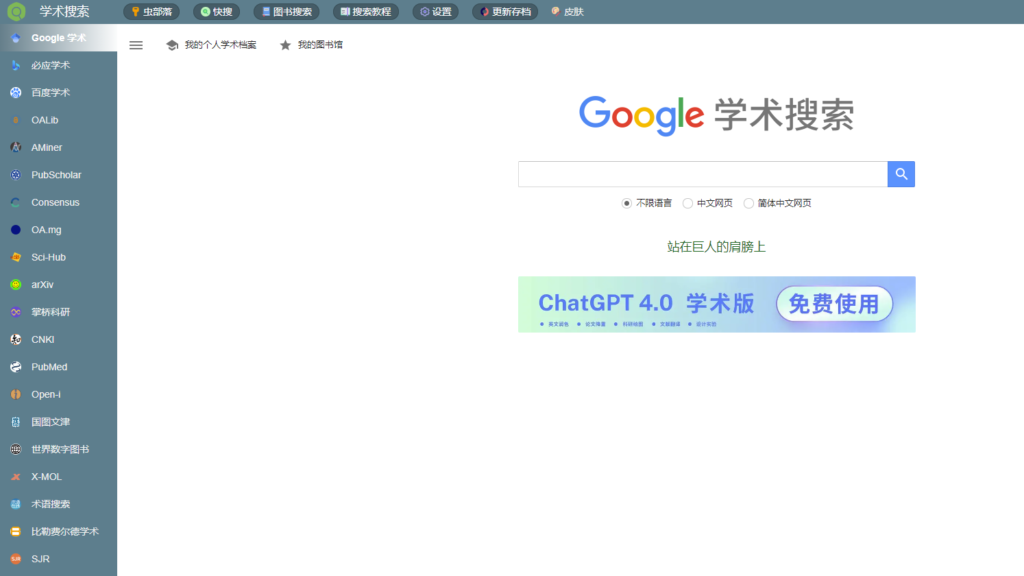Click the 站在巨人的肩膀上 text
This screenshot has height=576, width=1024.
click(x=716, y=247)
